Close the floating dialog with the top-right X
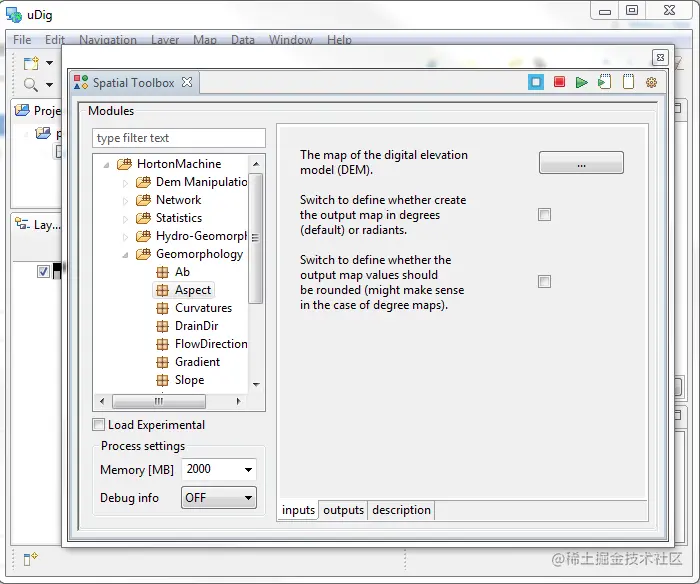The height and width of the screenshot is (584, 700). [660, 58]
